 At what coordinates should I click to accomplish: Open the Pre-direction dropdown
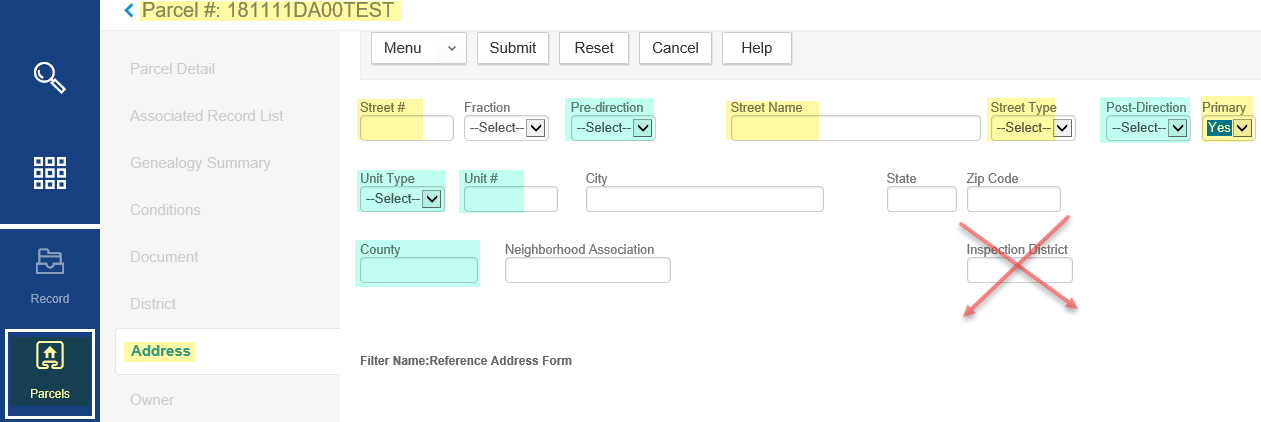pos(612,128)
